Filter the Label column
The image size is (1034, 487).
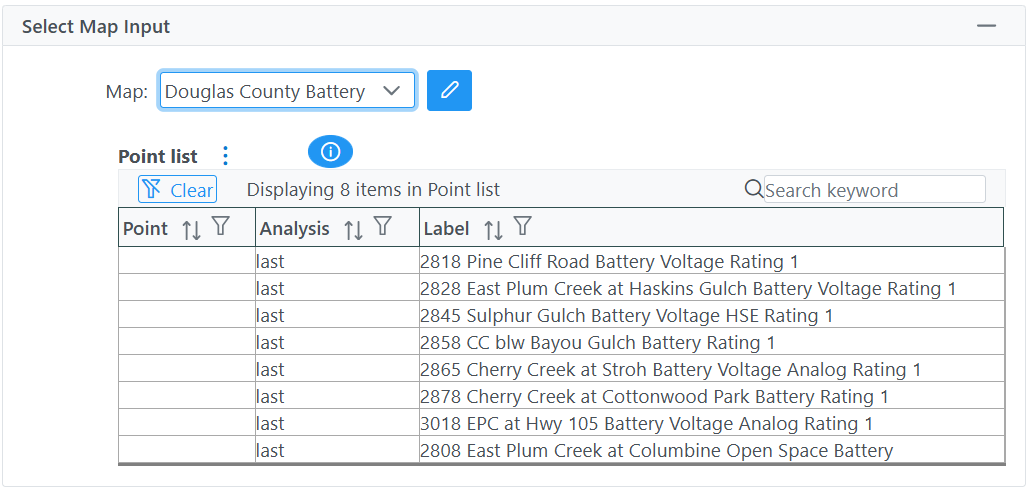[522, 227]
